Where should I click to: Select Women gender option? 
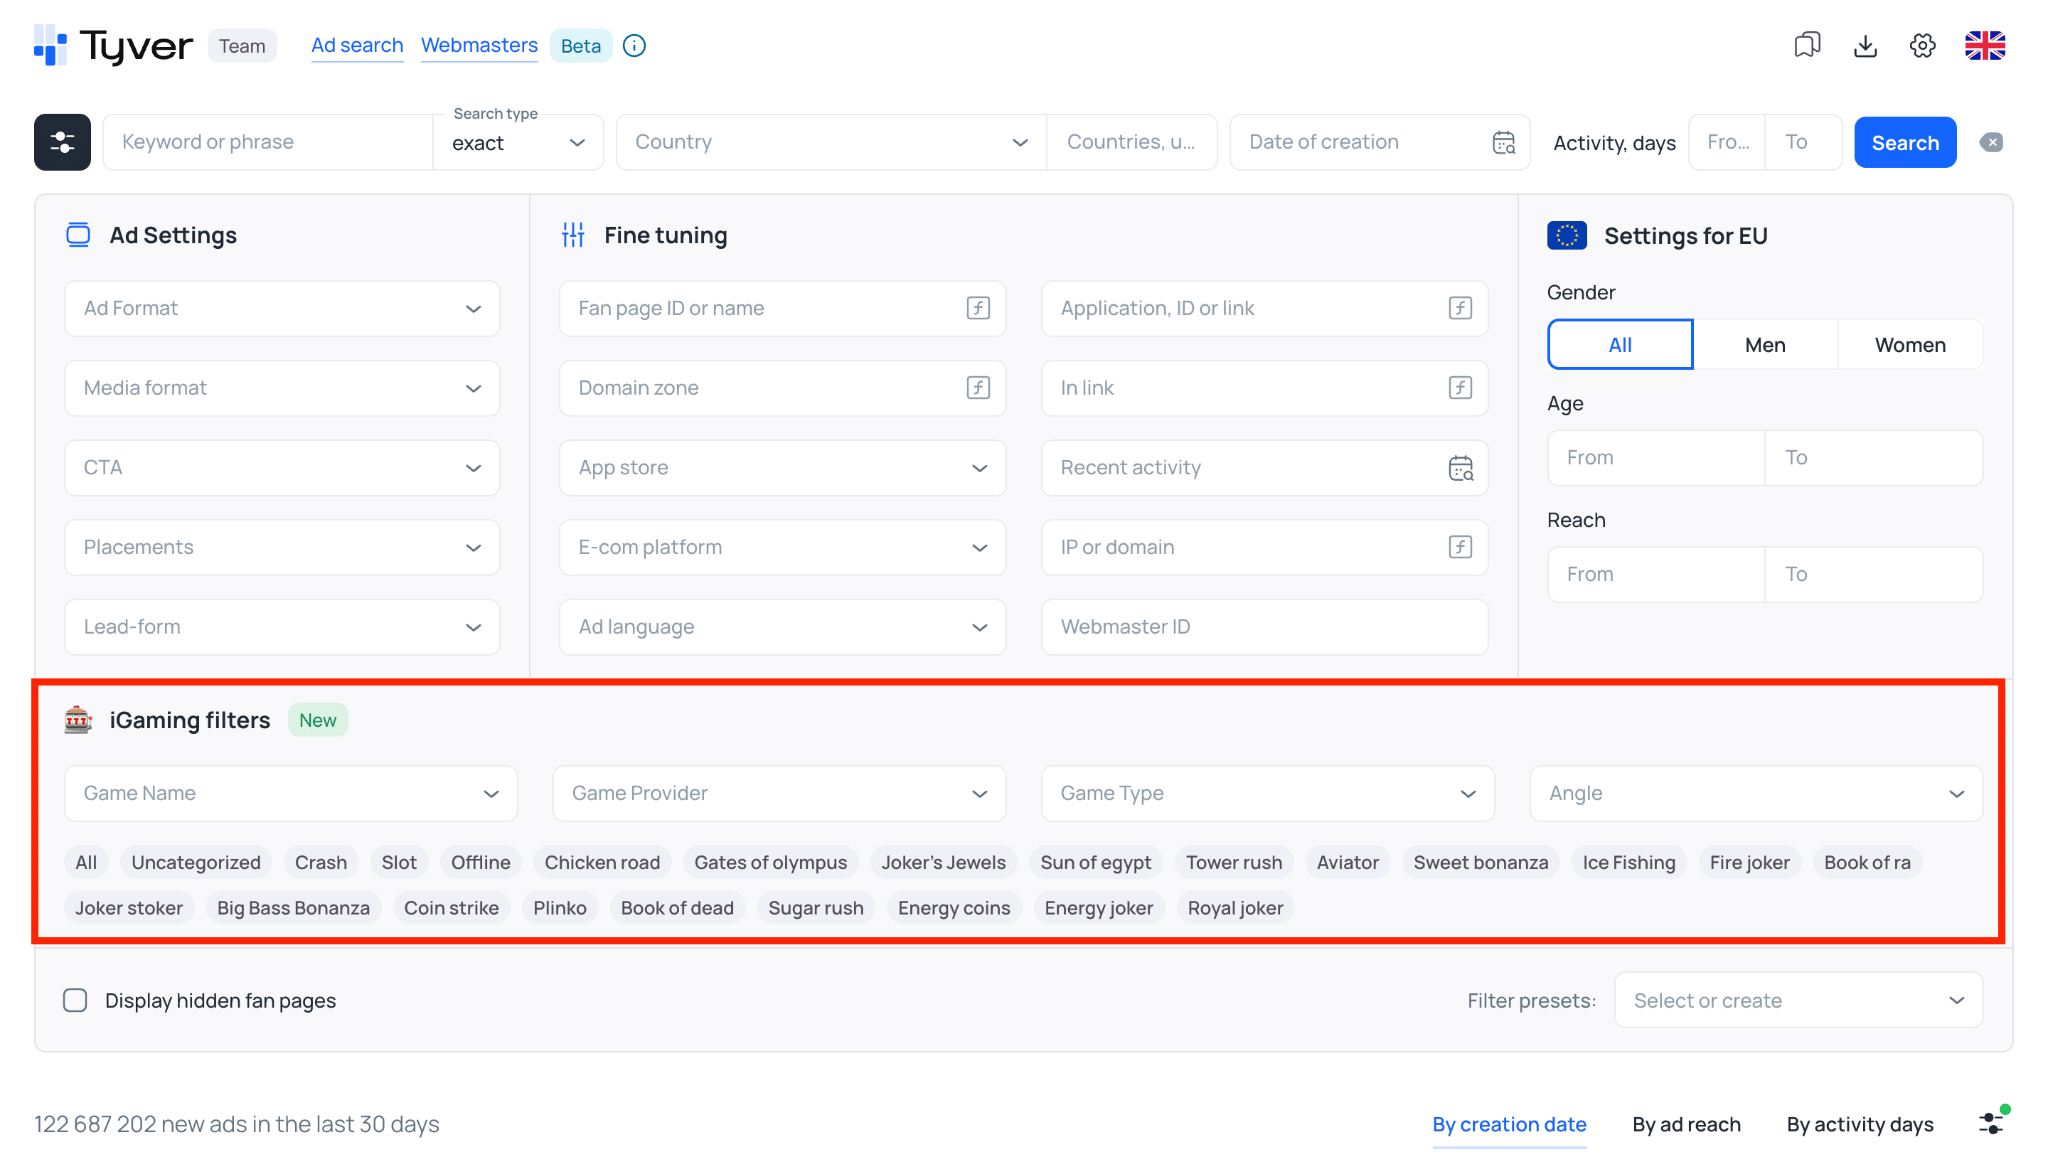1910,345
